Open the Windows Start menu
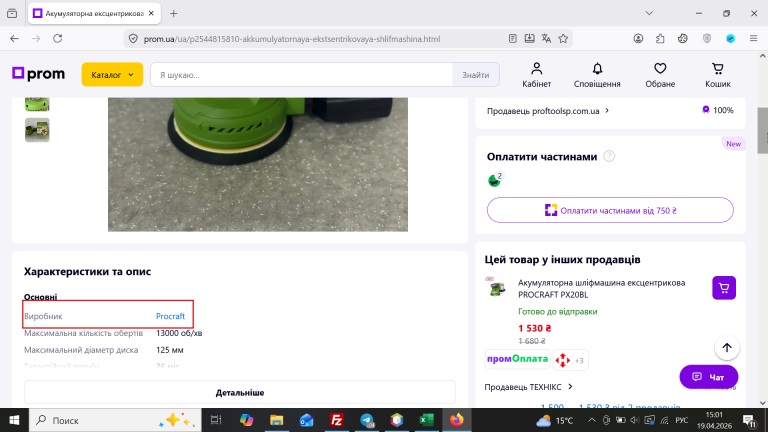Screen dimensions: 768x432 pyautogui.click(x=14, y=420)
